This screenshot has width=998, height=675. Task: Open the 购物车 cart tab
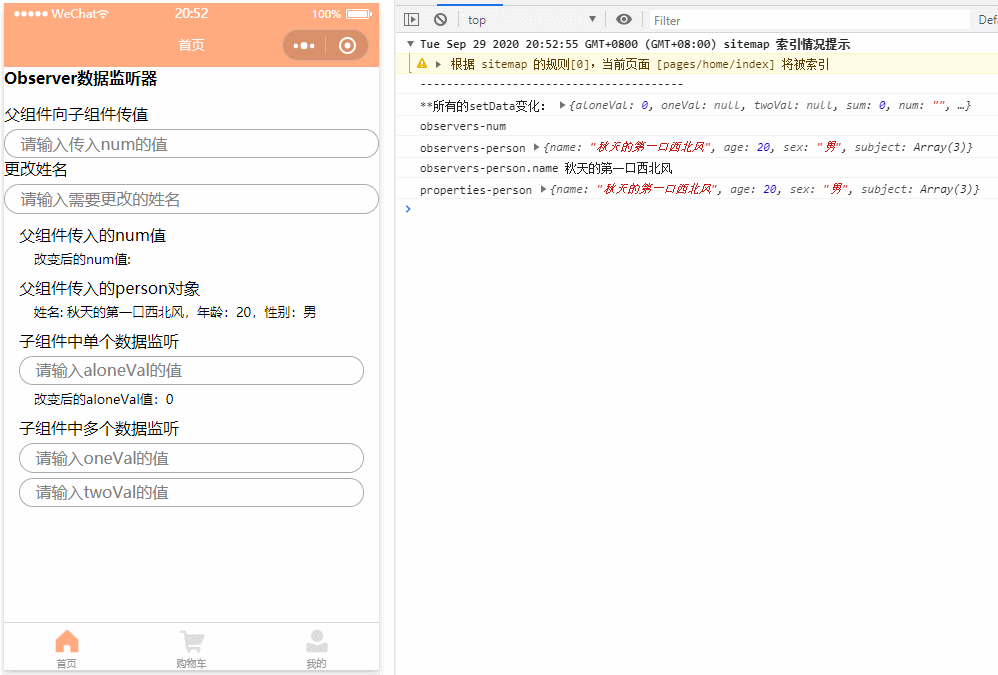(191, 648)
